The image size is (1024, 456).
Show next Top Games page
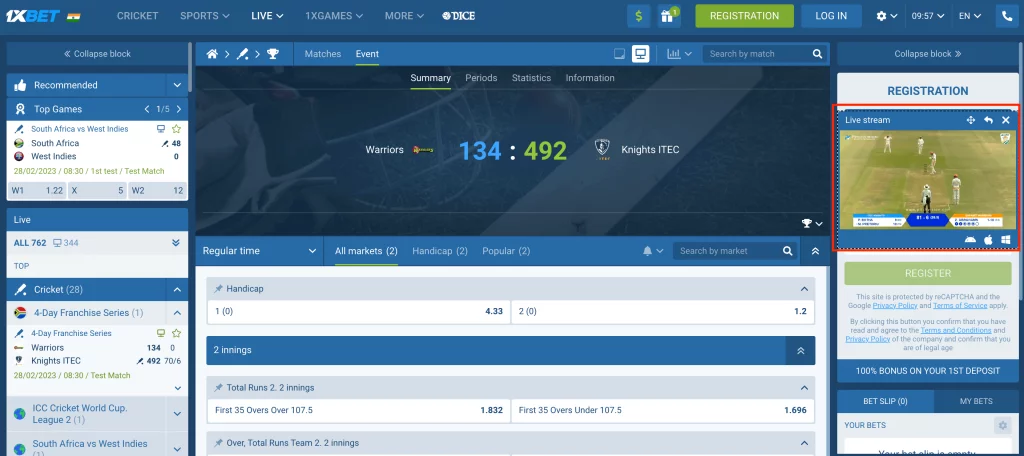(x=178, y=109)
